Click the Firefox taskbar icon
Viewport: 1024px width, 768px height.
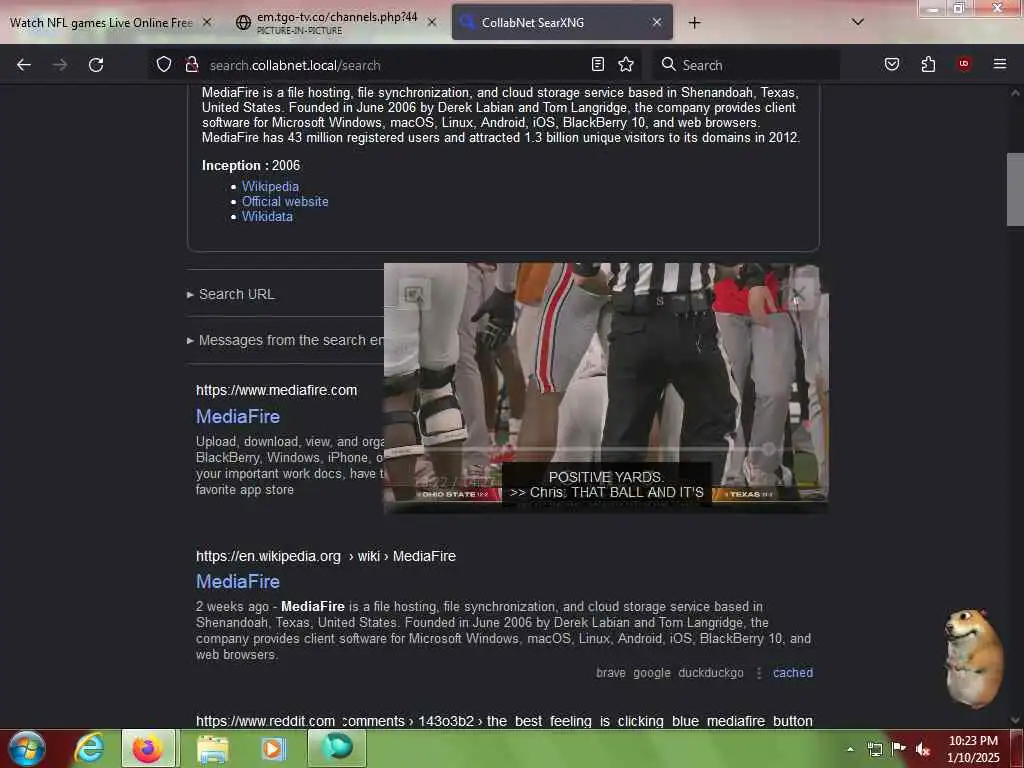click(148, 748)
